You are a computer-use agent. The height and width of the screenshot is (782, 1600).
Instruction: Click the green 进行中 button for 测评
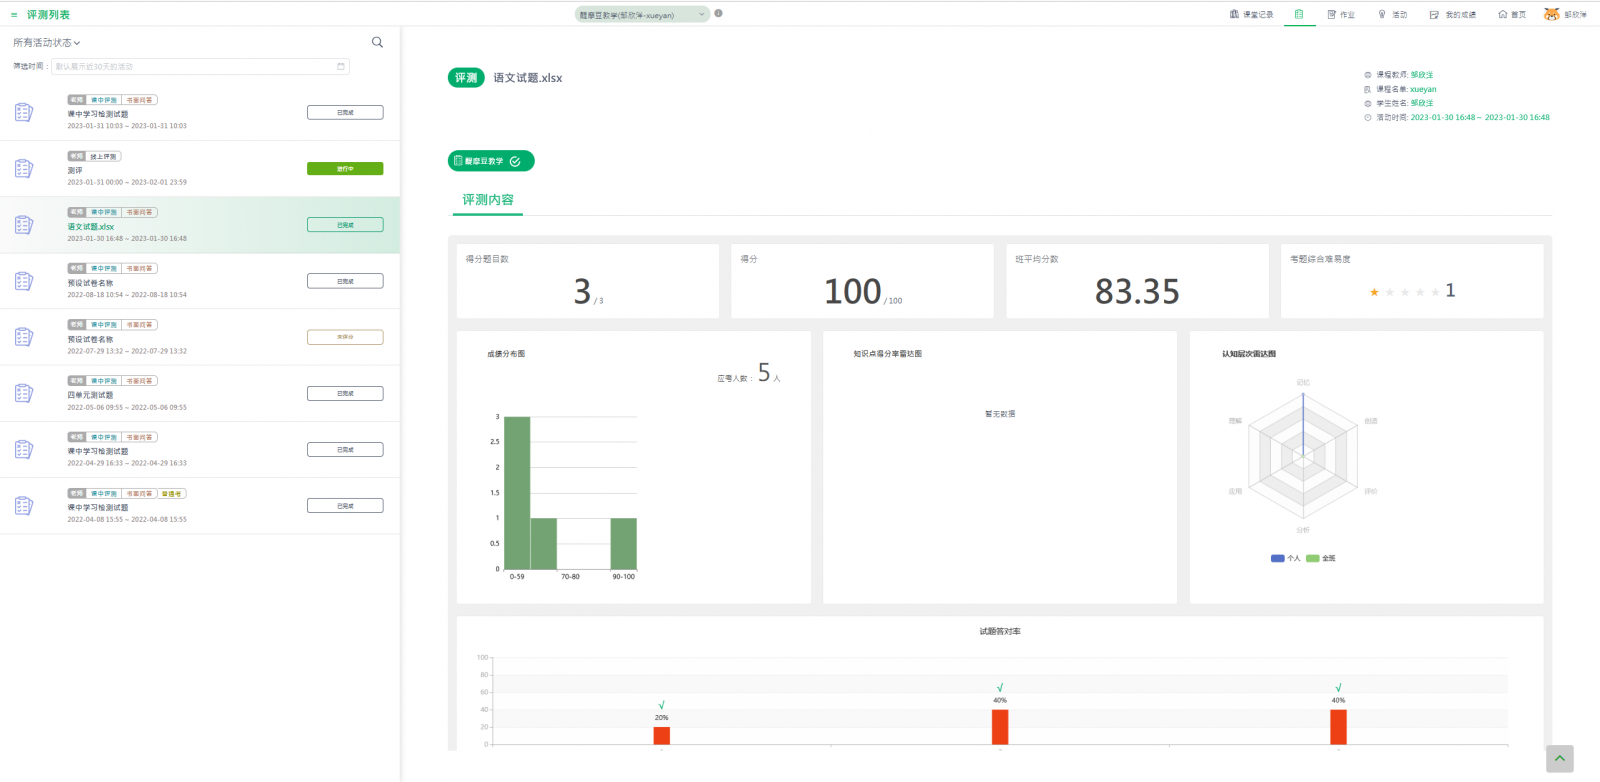pos(345,169)
